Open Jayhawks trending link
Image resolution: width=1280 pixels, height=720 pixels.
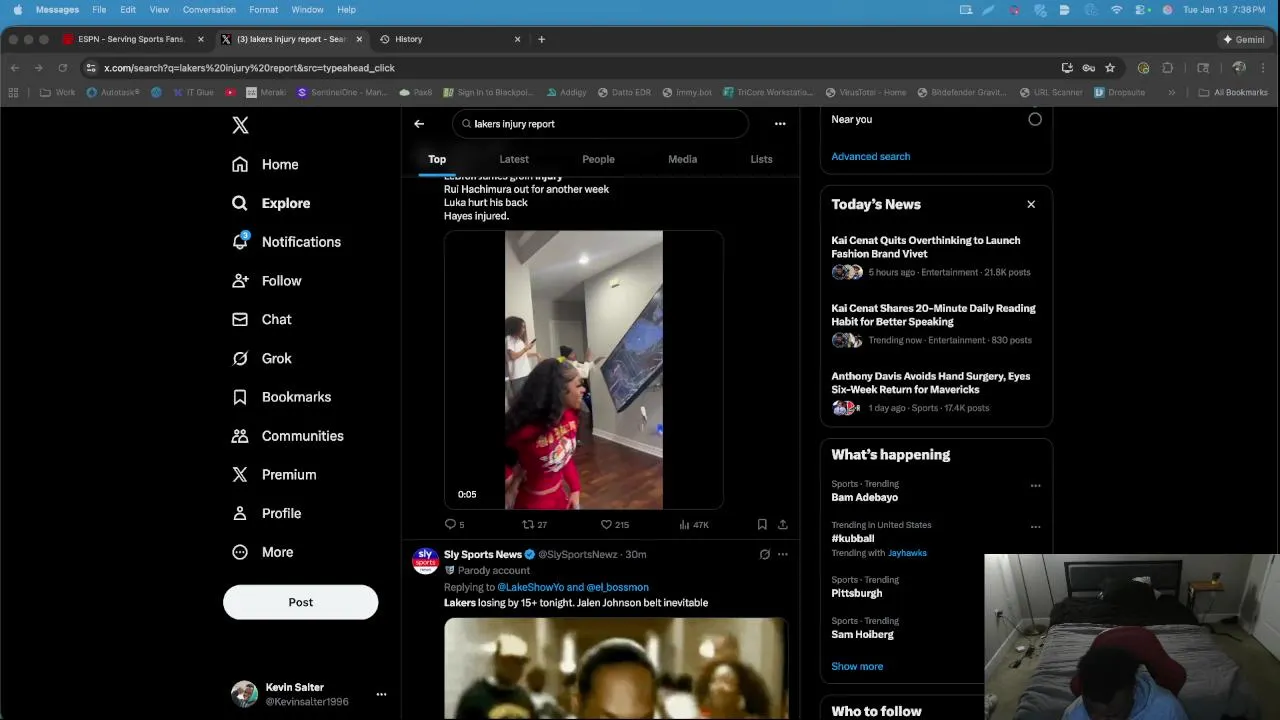[907, 553]
